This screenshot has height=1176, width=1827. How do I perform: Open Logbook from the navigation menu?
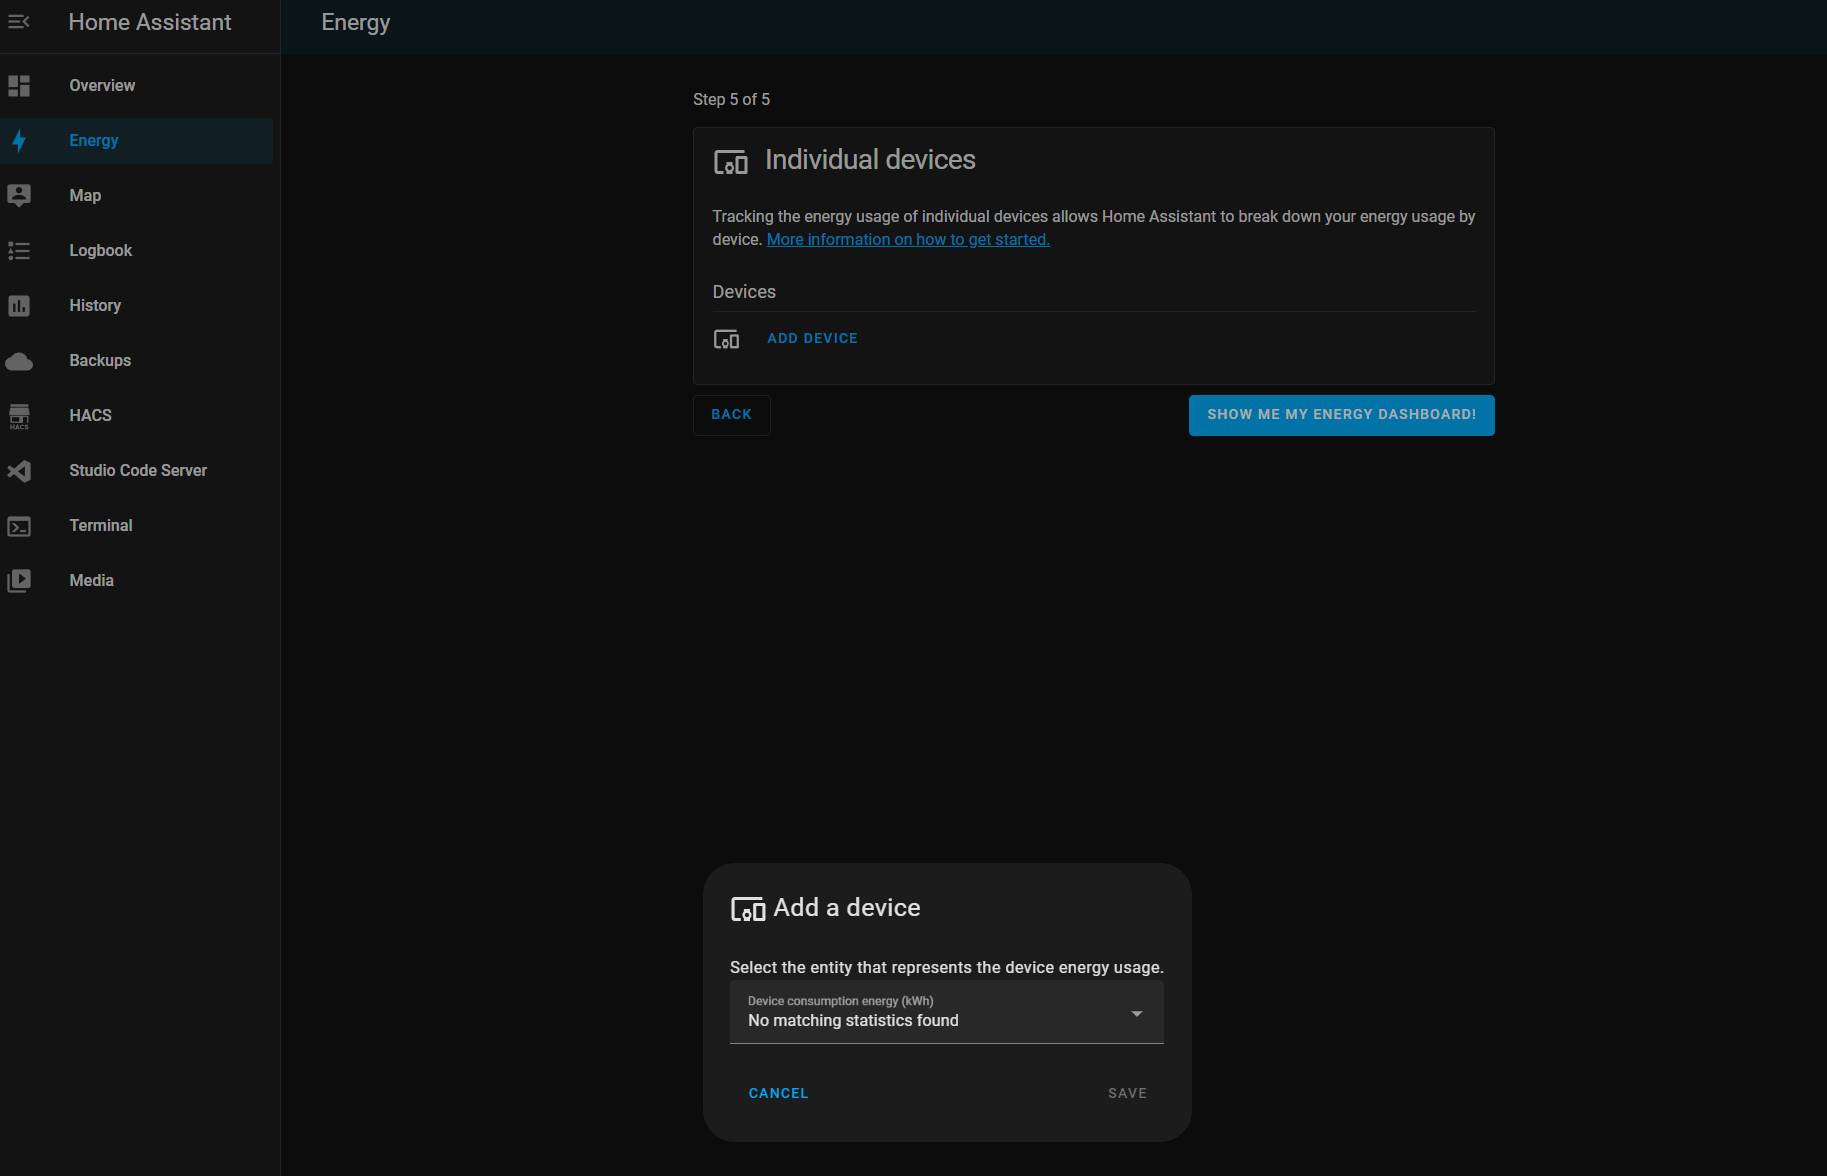tap(100, 250)
